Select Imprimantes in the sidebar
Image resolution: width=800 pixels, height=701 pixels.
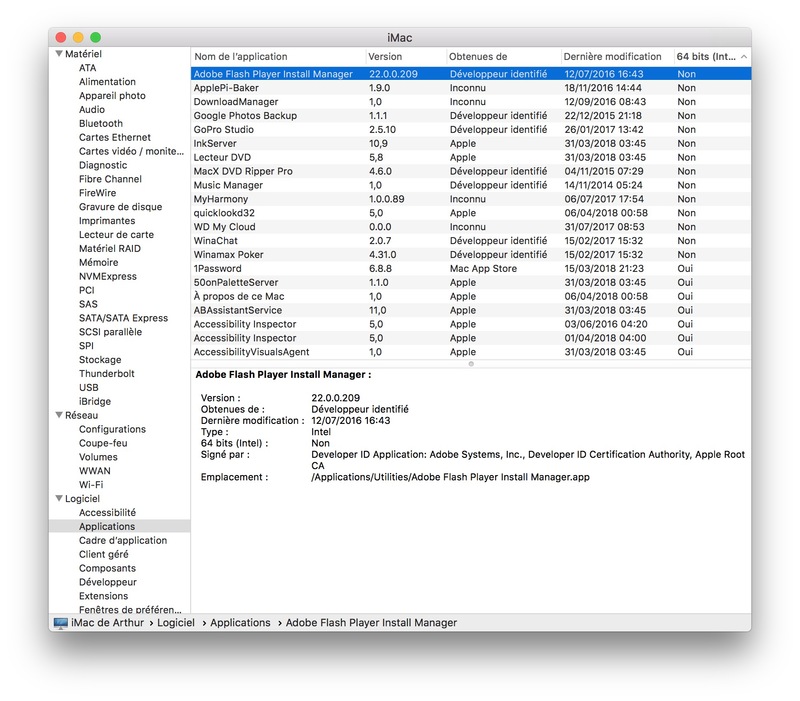107,220
